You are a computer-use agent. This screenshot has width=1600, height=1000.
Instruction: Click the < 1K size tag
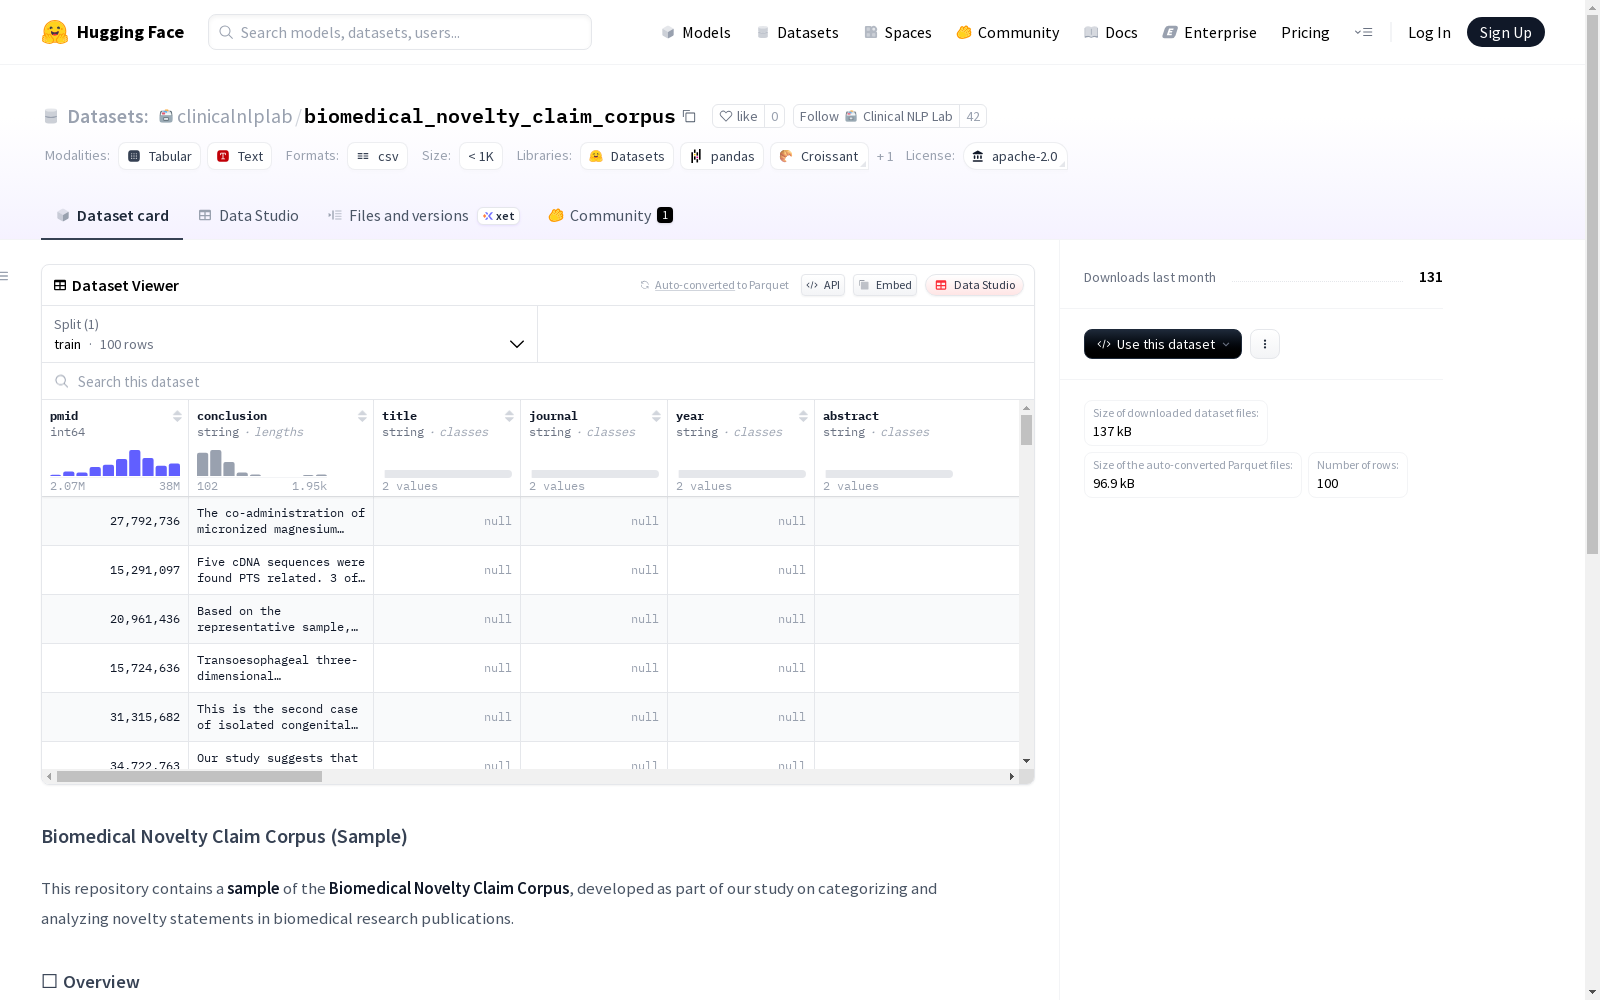tap(481, 156)
